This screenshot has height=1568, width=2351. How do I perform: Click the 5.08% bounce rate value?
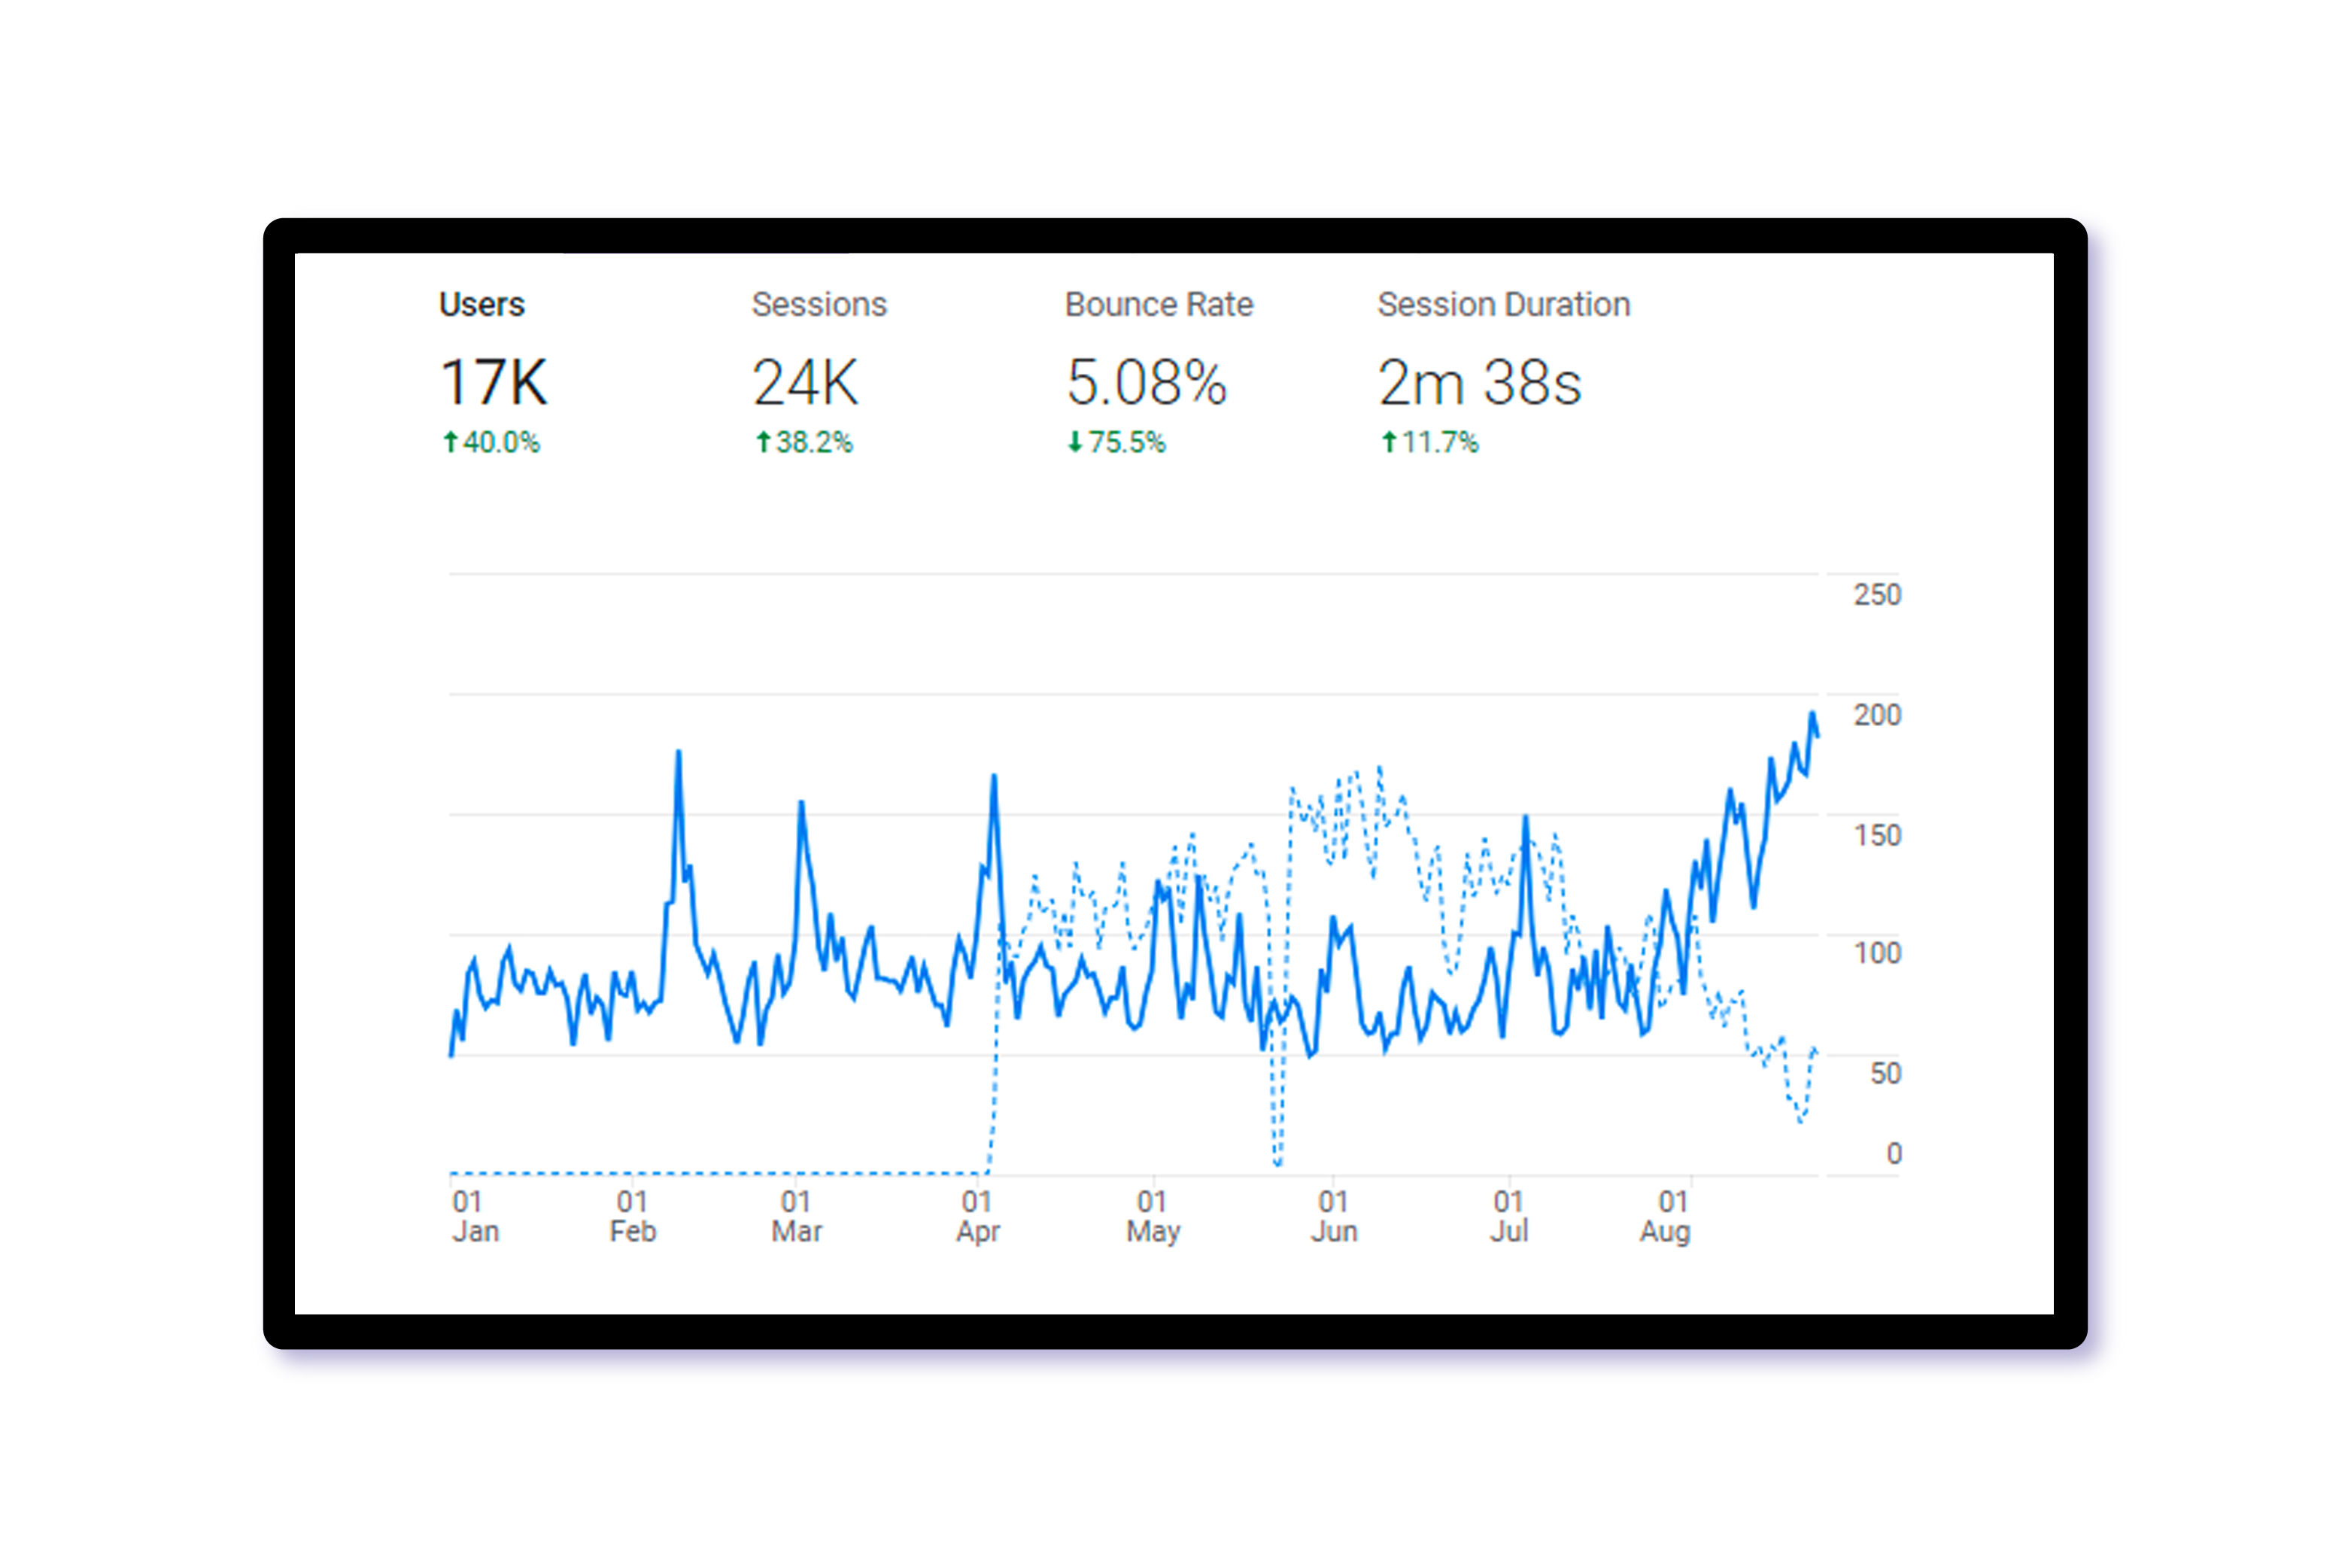[1146, 382]
